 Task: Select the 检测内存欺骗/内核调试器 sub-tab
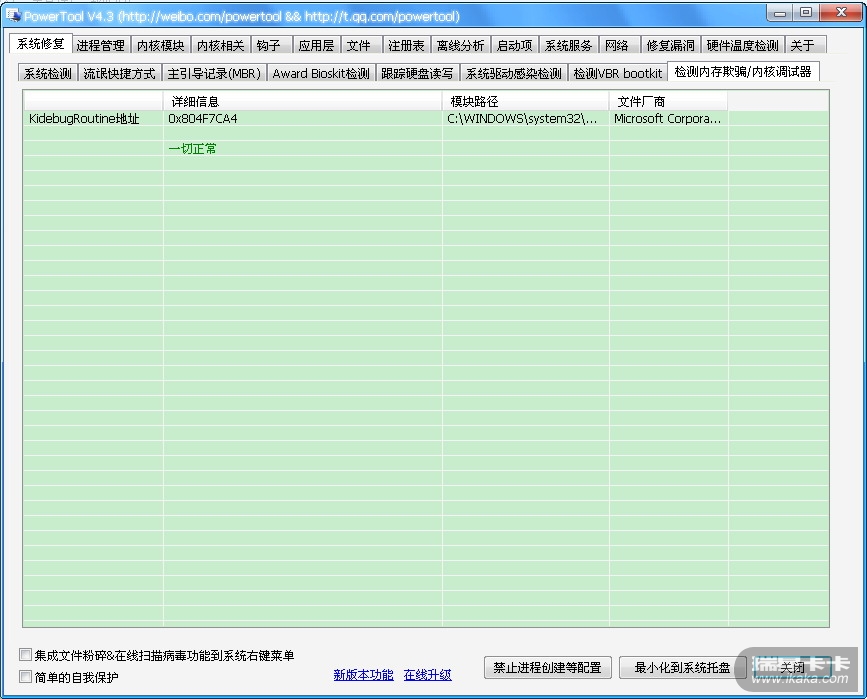click(x=743, y=72)
